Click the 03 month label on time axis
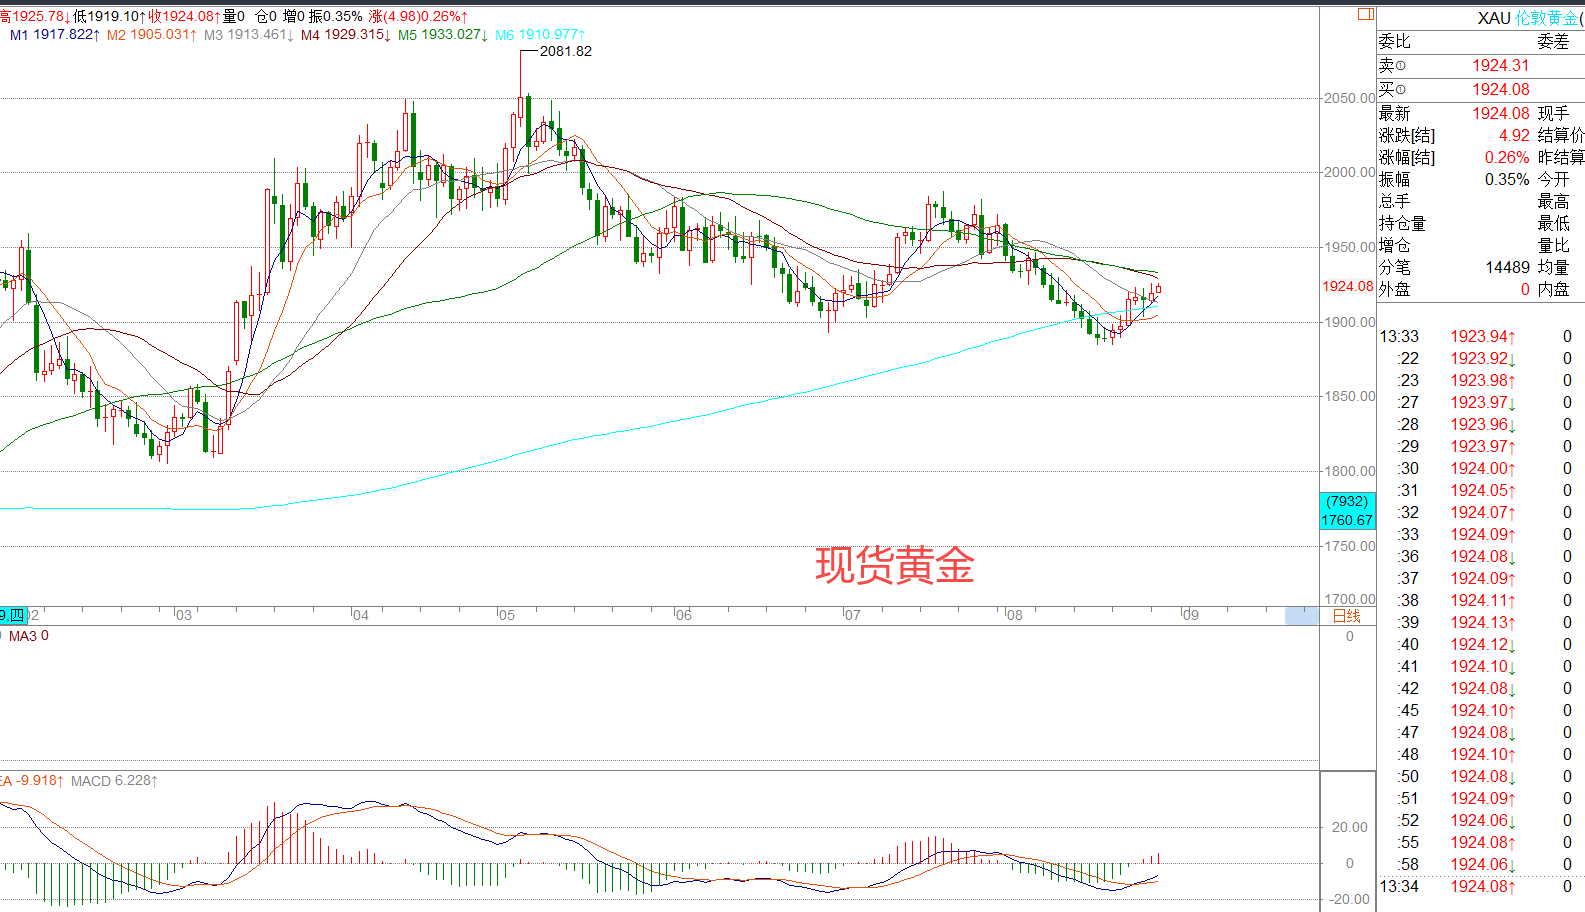 coord(184,615)
